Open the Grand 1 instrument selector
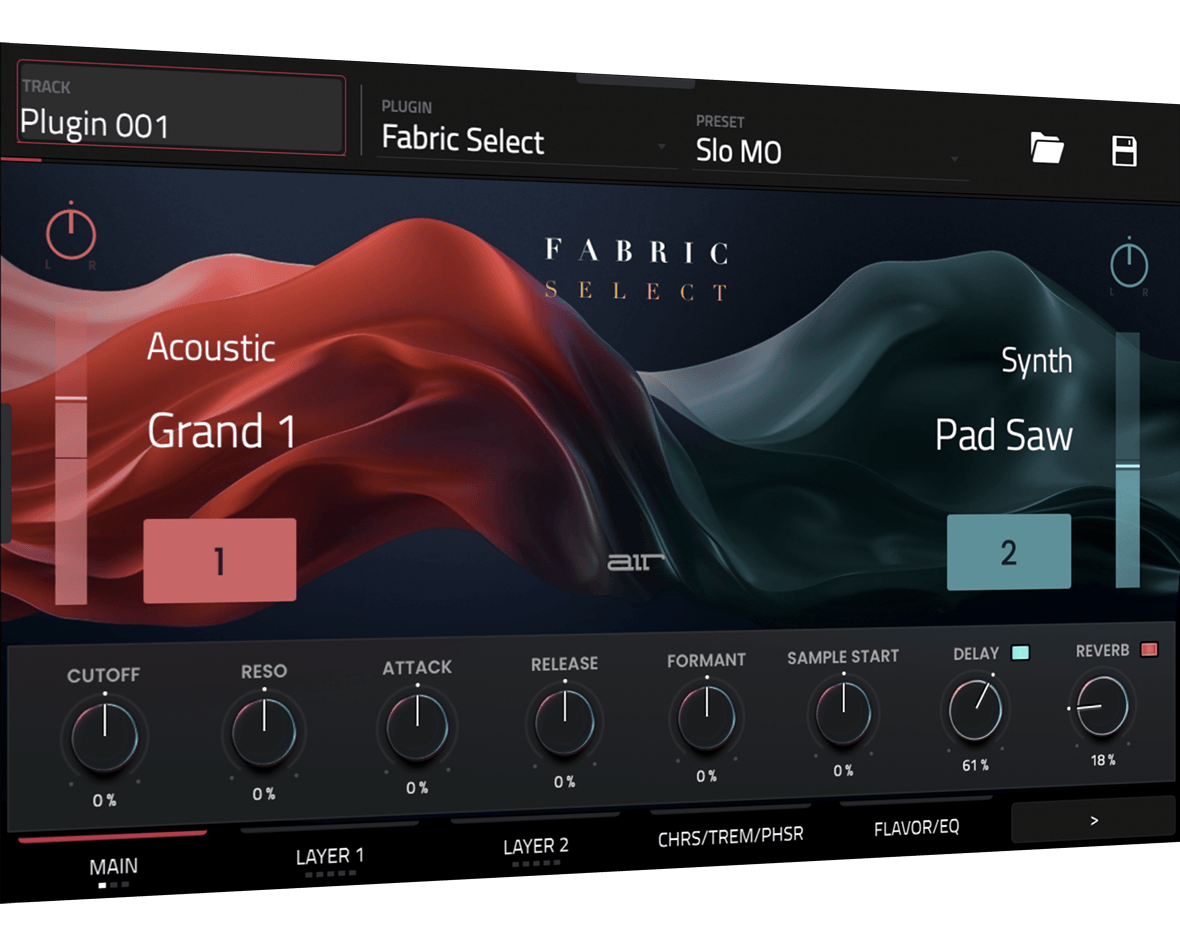Screen dimensions: 1180x945 click(222, 432)
